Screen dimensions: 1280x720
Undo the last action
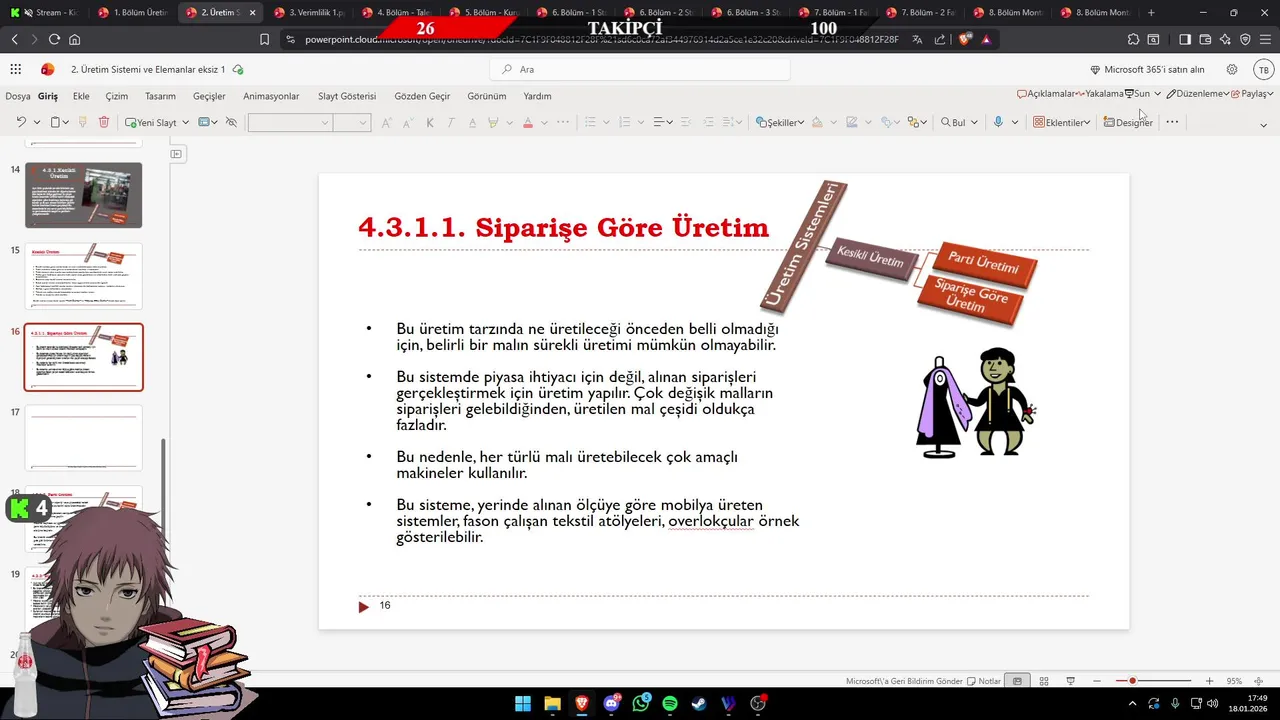pyautogui.click(x=20, y=122)
